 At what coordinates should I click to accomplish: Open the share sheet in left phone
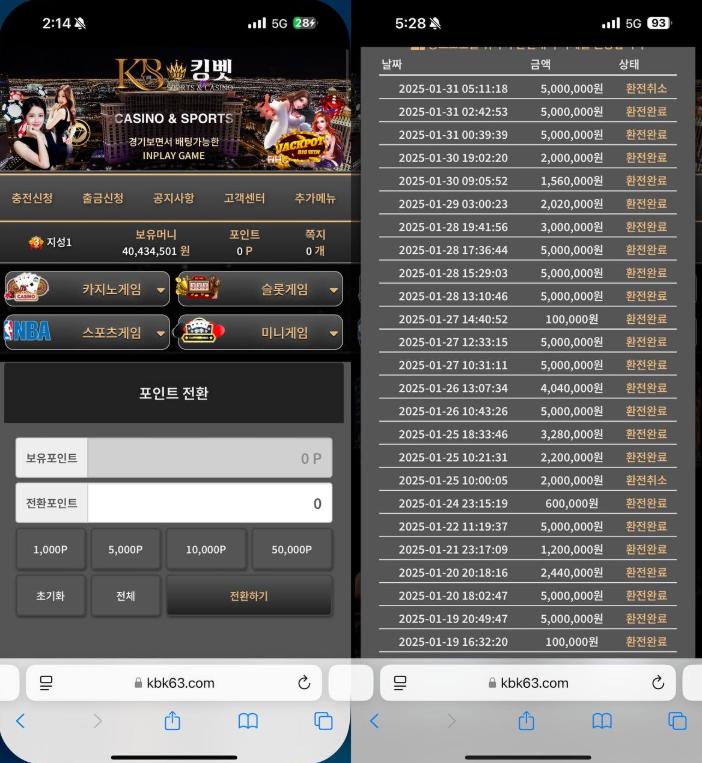pos(172,720)
